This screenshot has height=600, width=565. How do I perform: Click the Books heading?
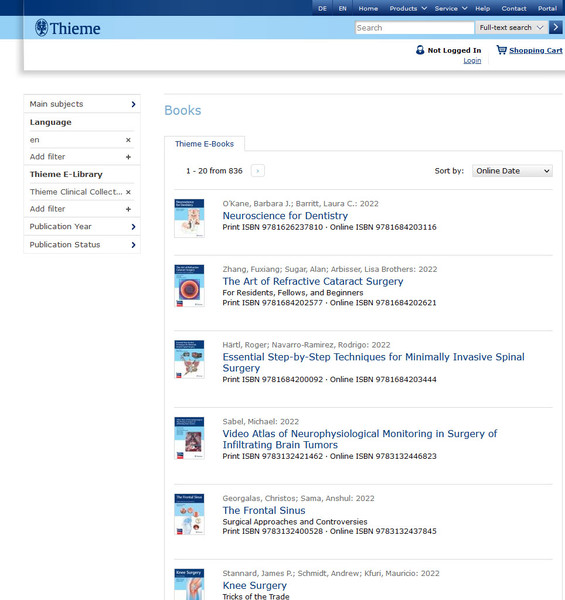[x=182, y=110]
